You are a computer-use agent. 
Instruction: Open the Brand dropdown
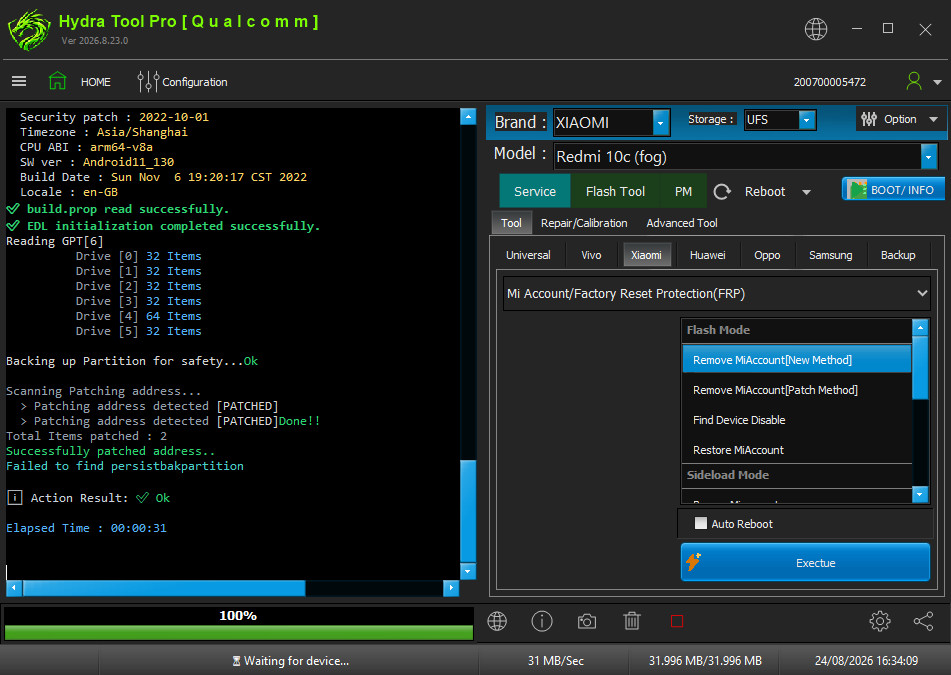tap(660, 123)
